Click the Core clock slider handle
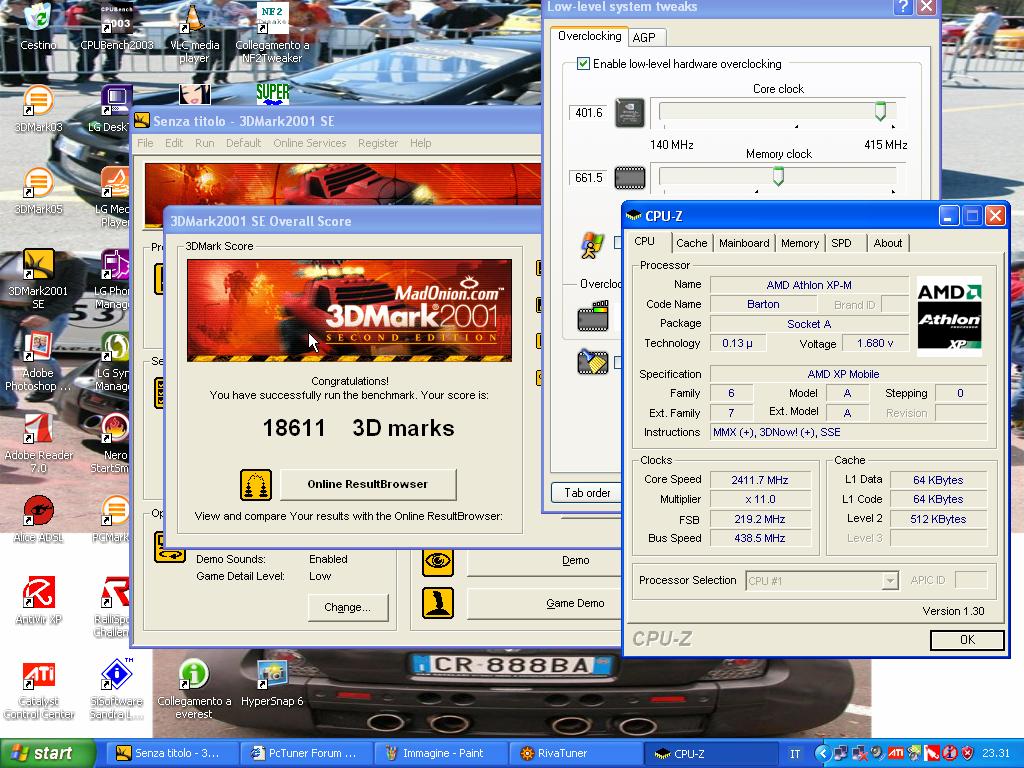Image resolution: width=1024 pixels, height=768 pixels. tap(880, 111)
